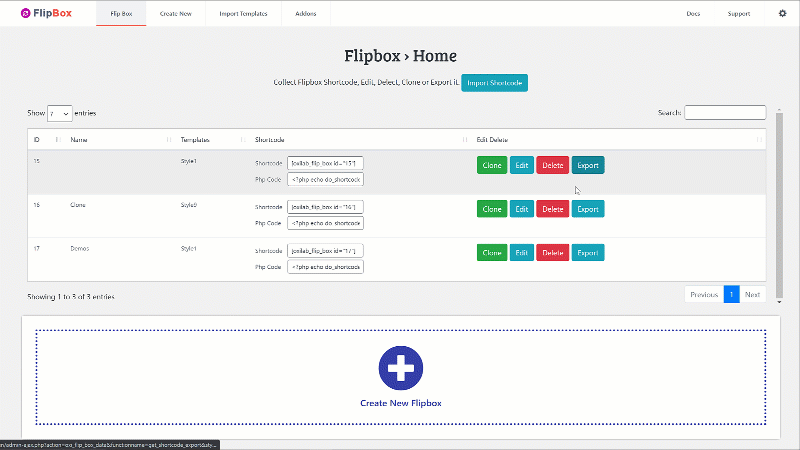The width and height of the screenshot is (800, 450).
Task: Sort by Shortcode column arrows
Action: pos(464,140)
